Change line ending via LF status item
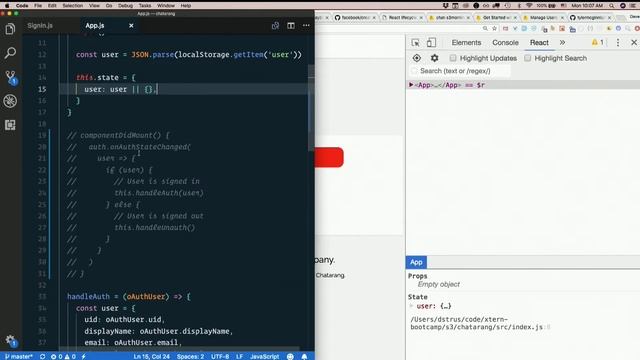Image resolution: width=640 pixels, height=360 pixels. [240, 356]
